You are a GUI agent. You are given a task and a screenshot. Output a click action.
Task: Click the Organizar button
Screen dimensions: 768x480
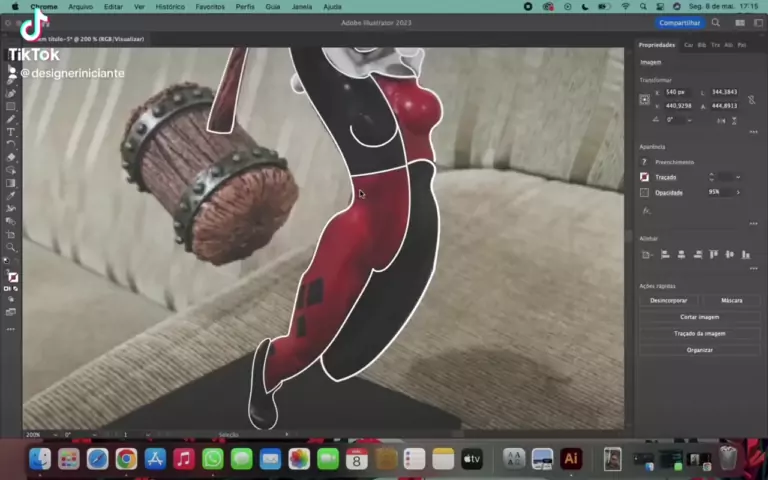pyautogui.click(x=699, y=350)
